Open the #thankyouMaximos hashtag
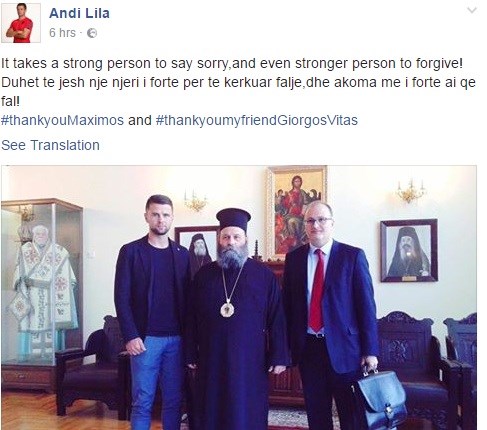Viewport: 487px width, 430px height. 62,120
